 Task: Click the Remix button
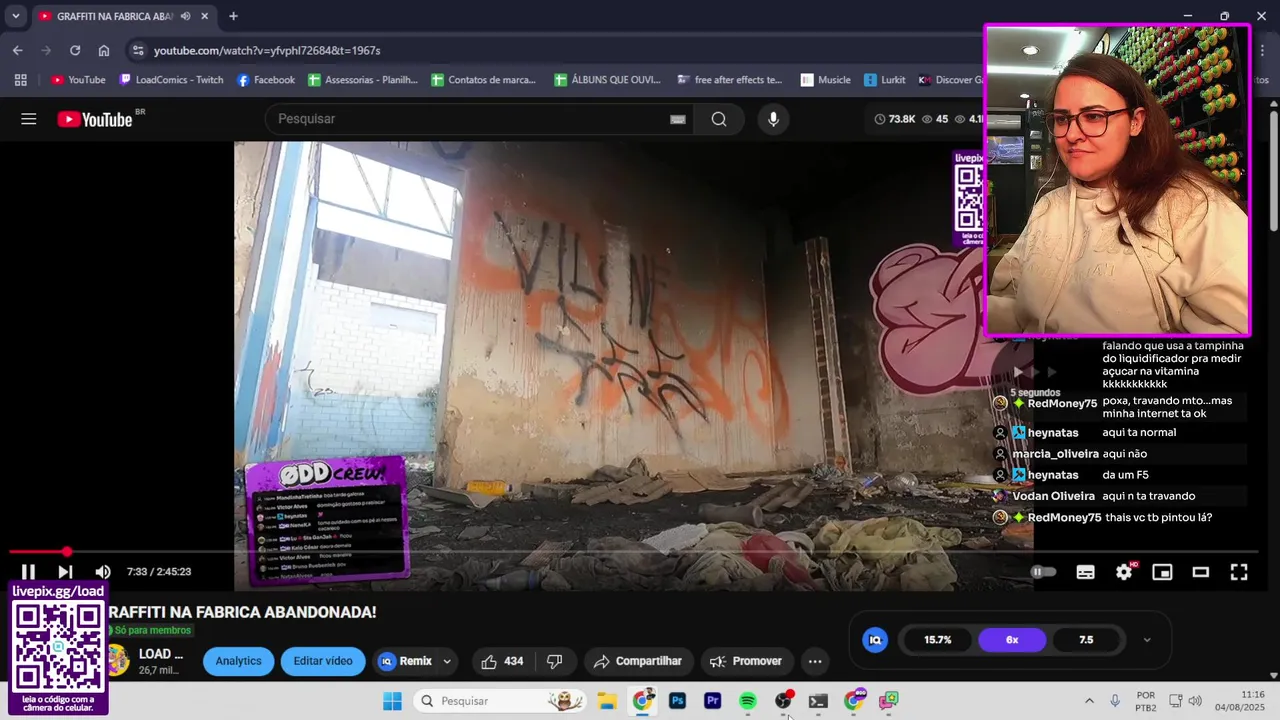(x=406, y=661)
